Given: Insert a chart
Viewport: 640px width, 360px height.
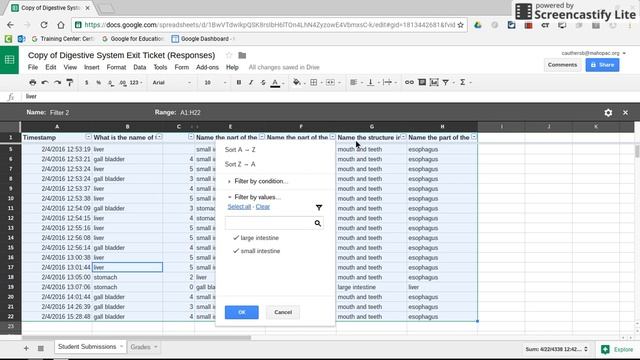Looking at the screenshot, I should click(x=434, y=82).
